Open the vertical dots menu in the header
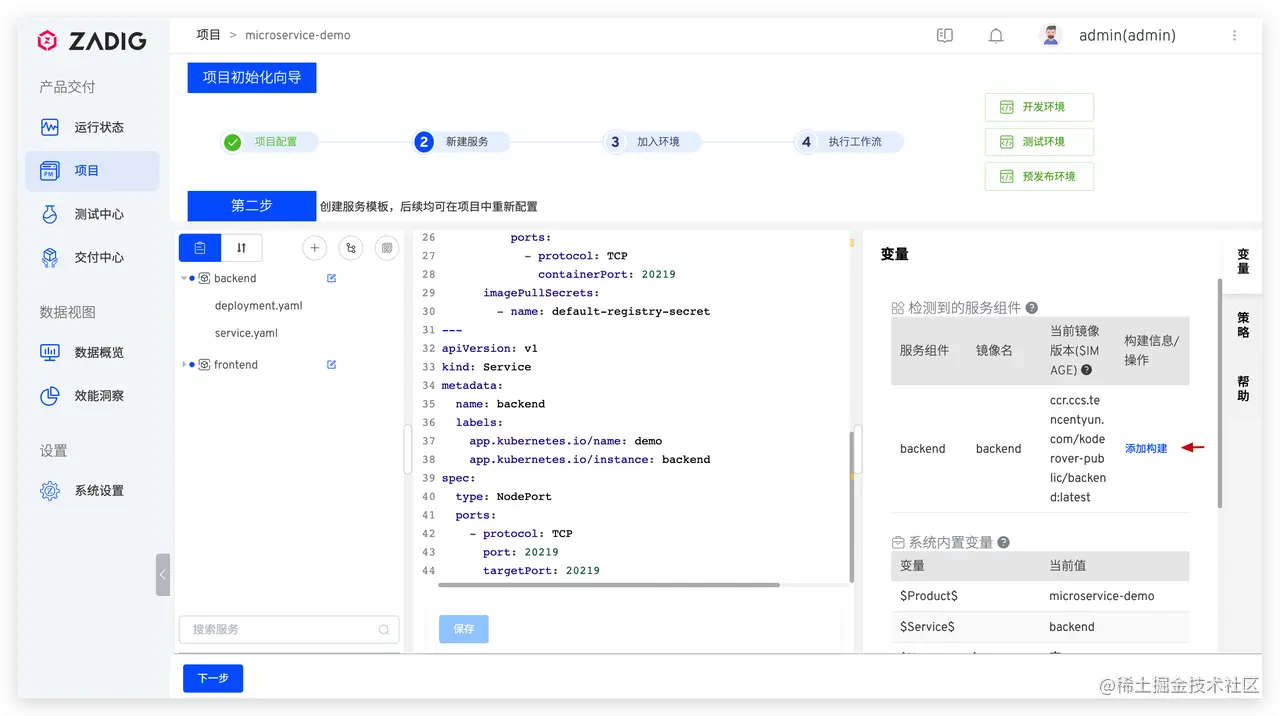This screenshot has width=1280, height=716. pyautogui.click(x=1235, y=35)
